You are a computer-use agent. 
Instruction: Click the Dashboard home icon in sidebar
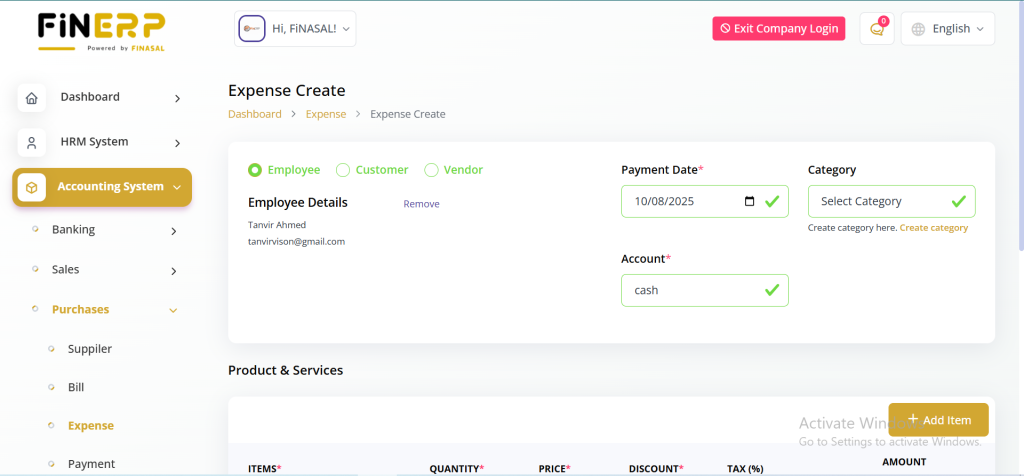tap(32, 98)
